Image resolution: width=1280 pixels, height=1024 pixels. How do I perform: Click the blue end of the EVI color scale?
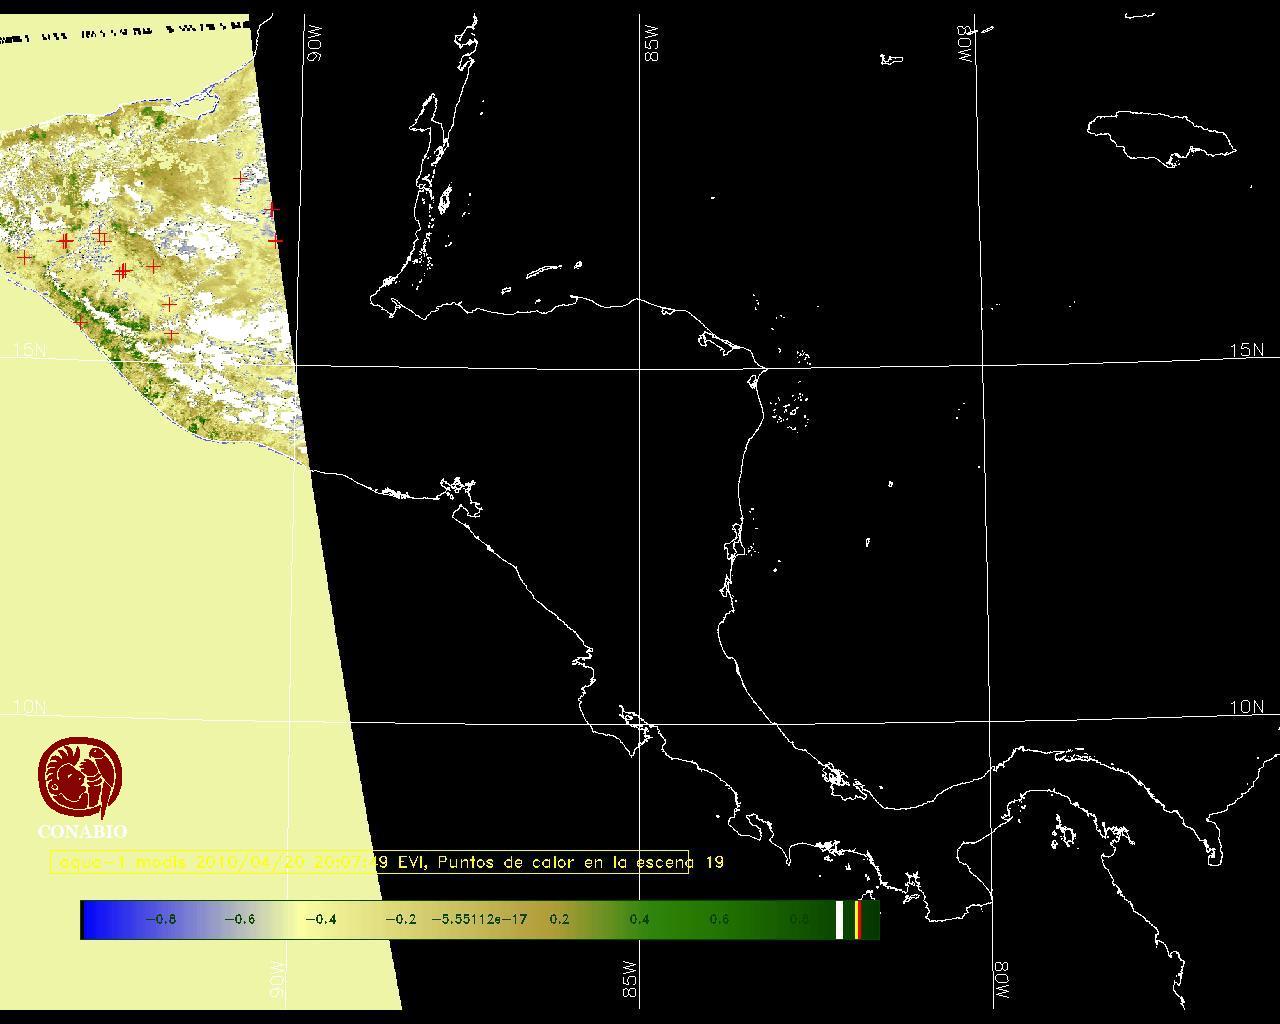pos(95,919)
